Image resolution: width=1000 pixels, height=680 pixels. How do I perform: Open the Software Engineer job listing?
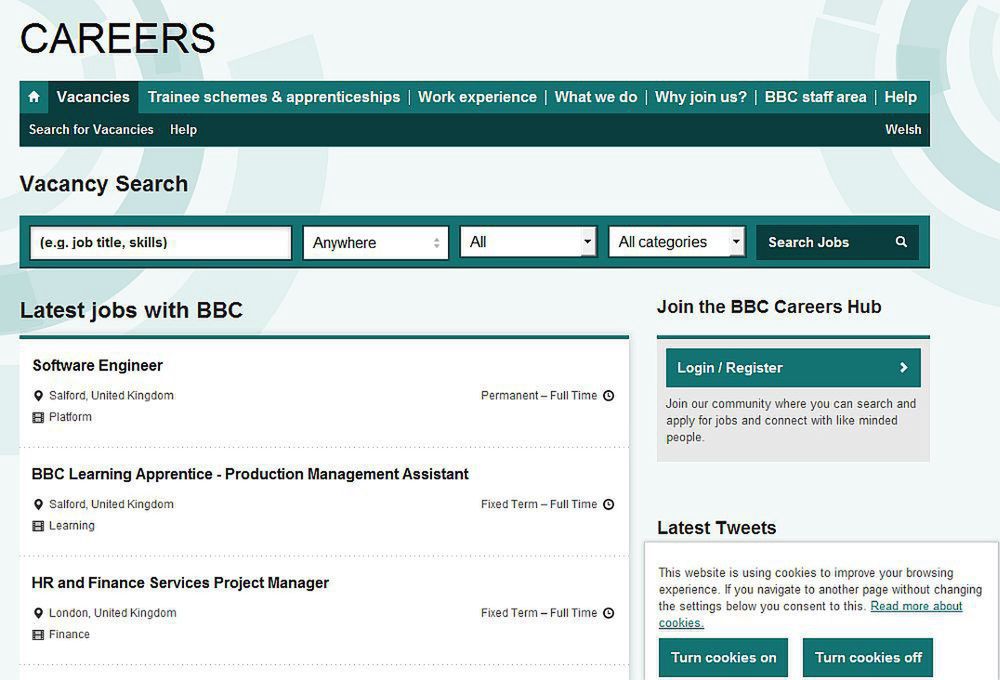(98, 366)
